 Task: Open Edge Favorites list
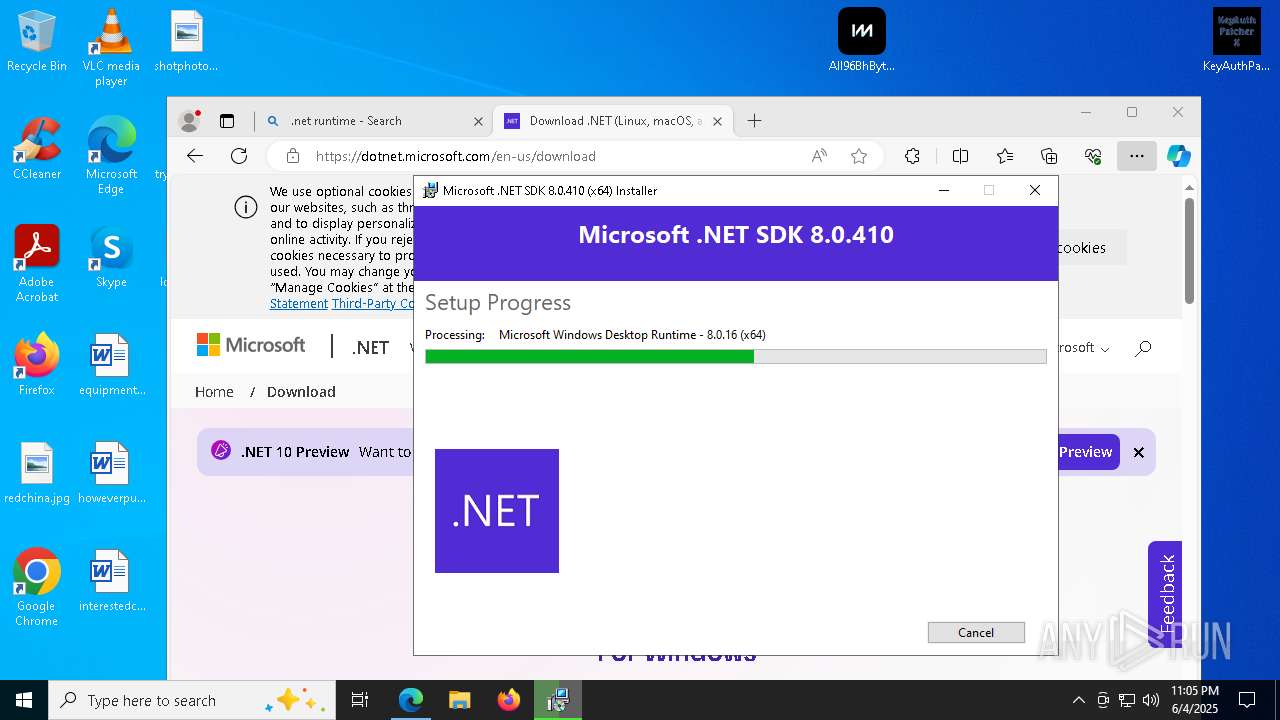(1005, 156)
